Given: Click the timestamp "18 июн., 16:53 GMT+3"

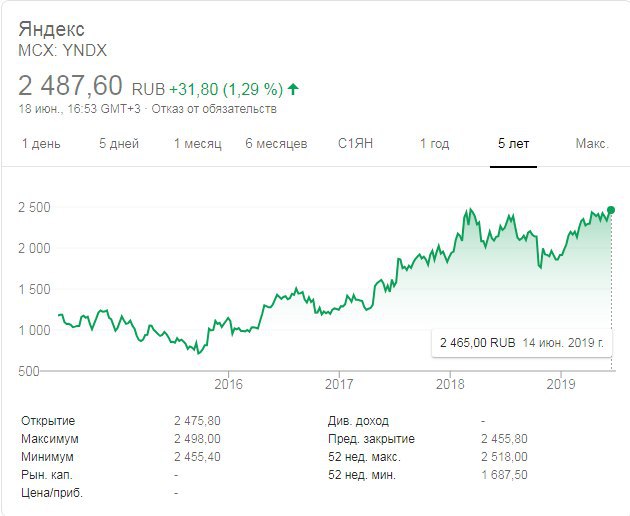Looking at the screenshot, I should [x=80, y=109].
